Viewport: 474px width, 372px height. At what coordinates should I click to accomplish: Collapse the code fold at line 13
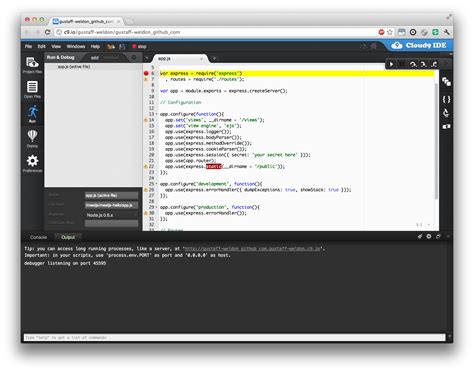tap(156, 114)
